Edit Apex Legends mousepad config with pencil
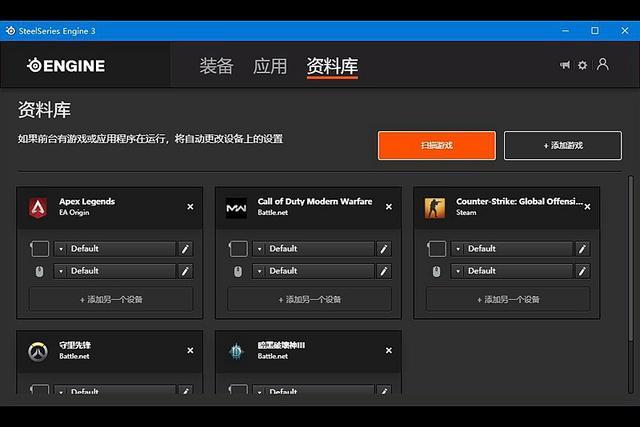640x427 pixels. point(185,249)
